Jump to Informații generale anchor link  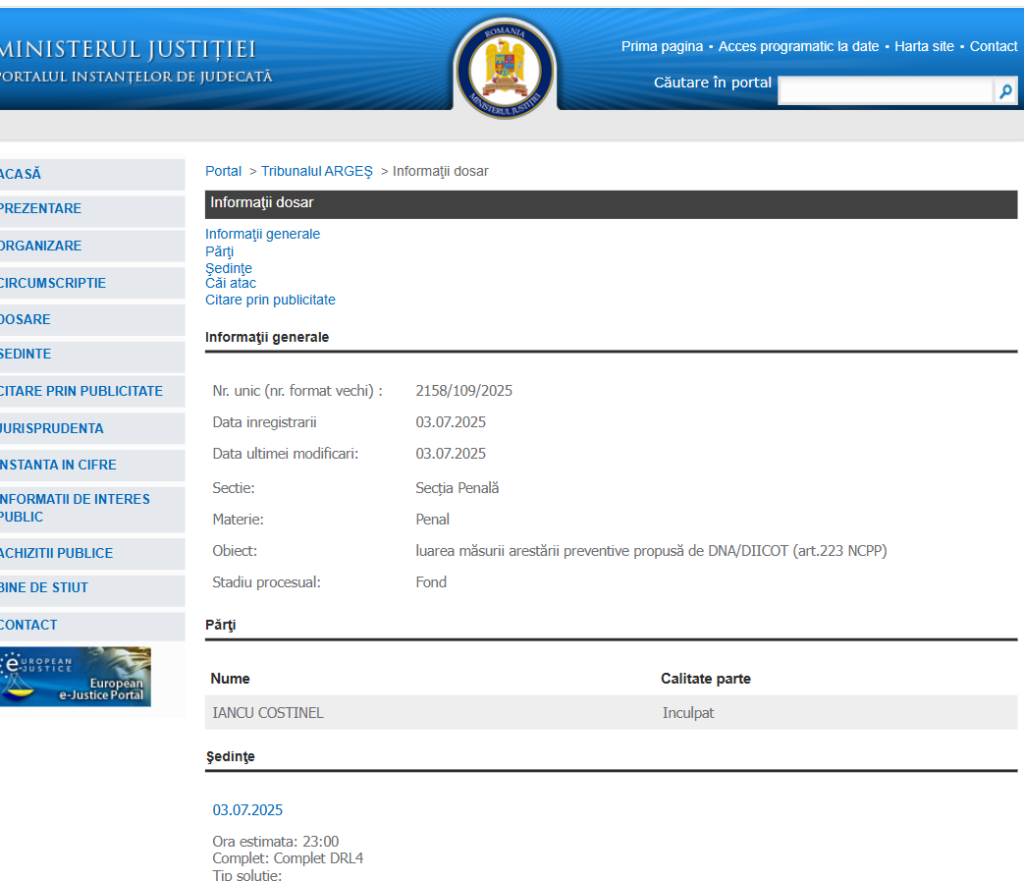(263, 234)
